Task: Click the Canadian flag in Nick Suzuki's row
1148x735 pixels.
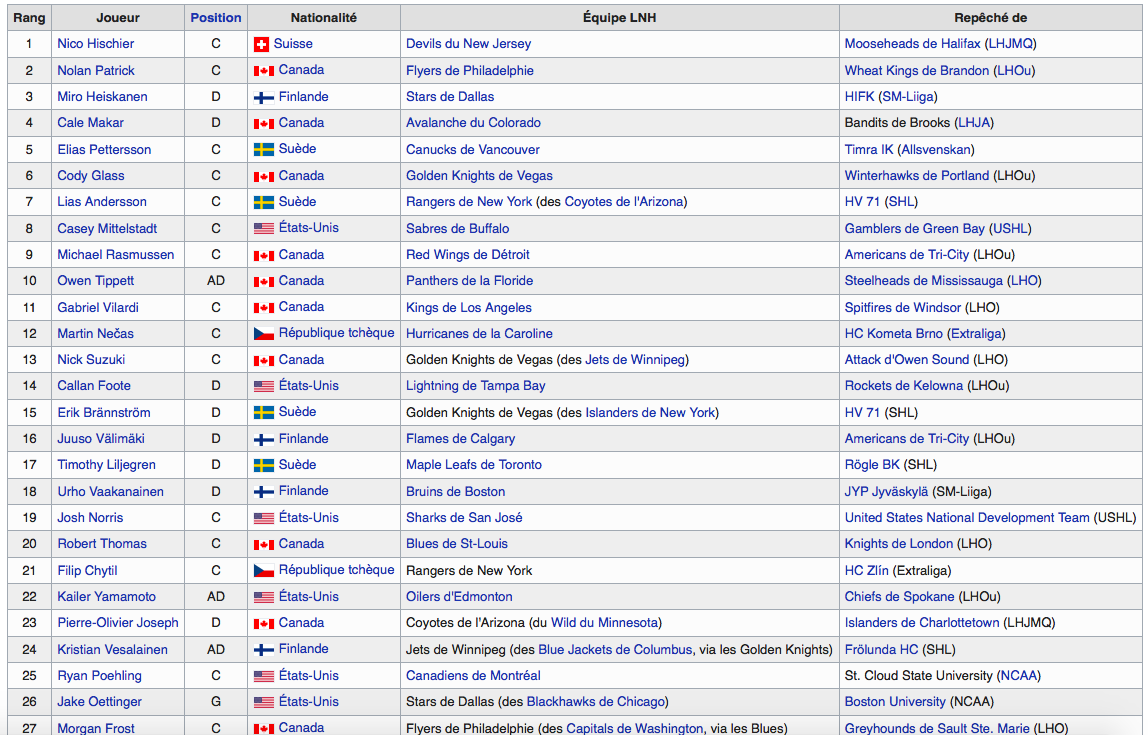Action: coord(264,360)
